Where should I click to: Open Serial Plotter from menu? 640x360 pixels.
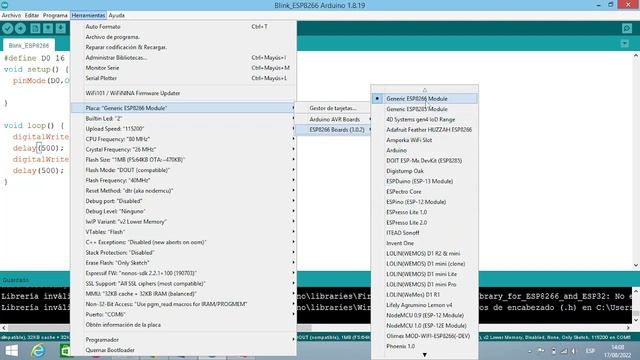coord(183,78)
